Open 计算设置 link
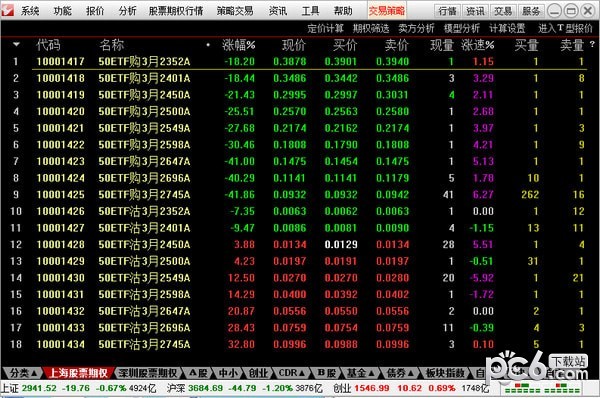 coord(507,28)
